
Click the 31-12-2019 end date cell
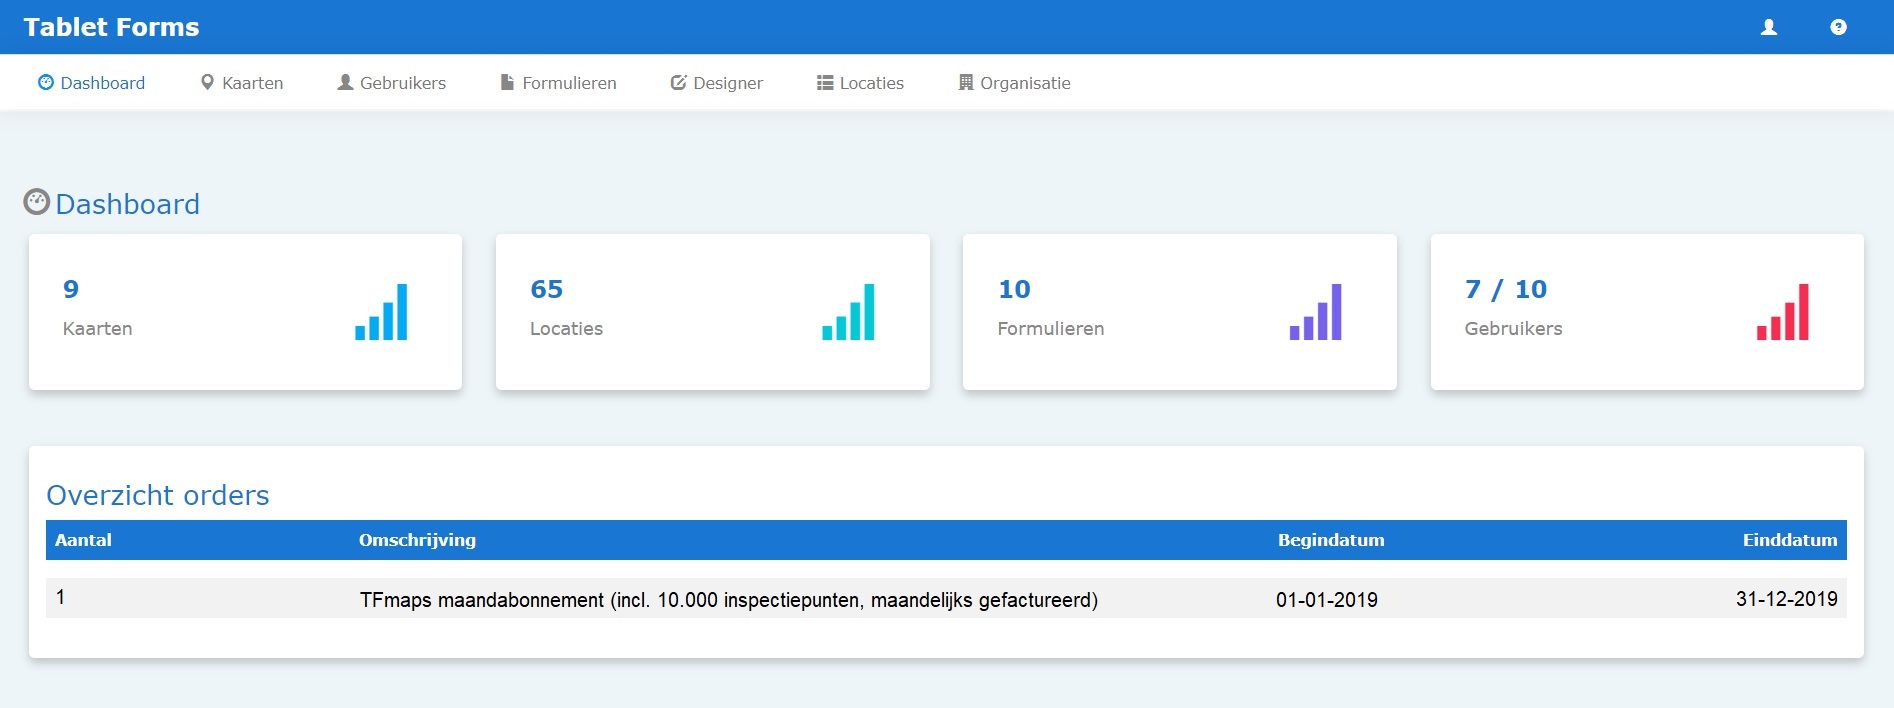[x=1787, y=599]
